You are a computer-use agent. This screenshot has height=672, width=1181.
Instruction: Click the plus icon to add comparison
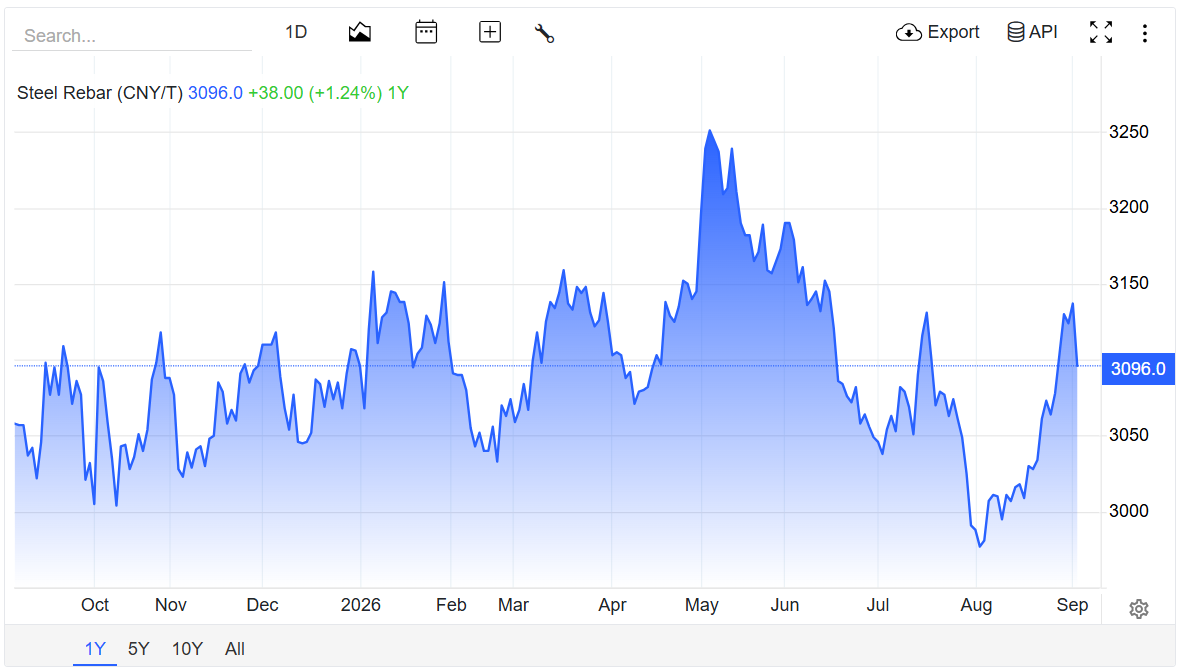pyautogui.click(x=490, y=32)
